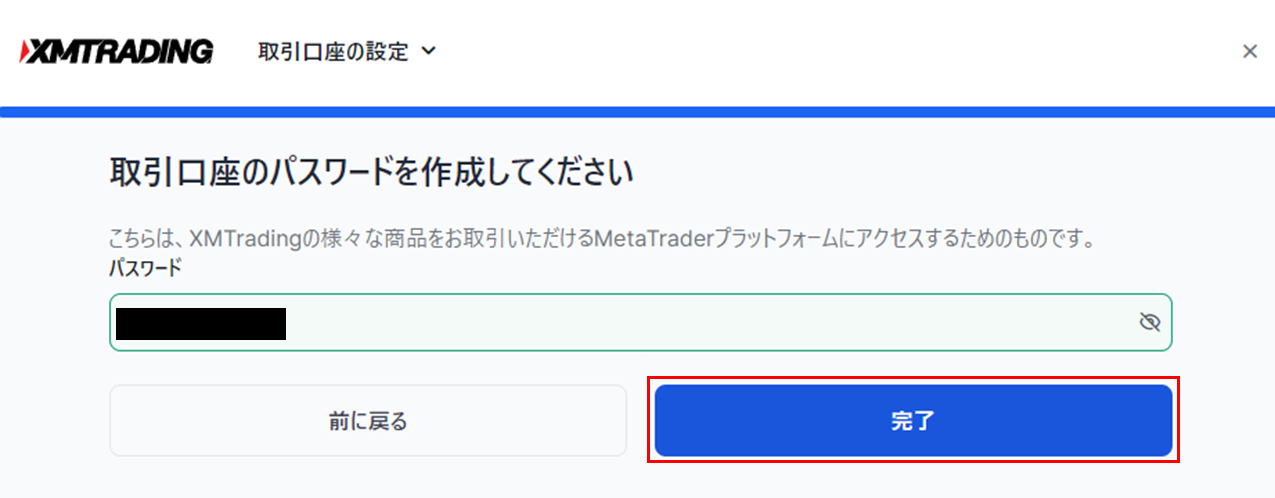Click the blue progress bar under the header
Screen dimensions: 1275x498
637,112
